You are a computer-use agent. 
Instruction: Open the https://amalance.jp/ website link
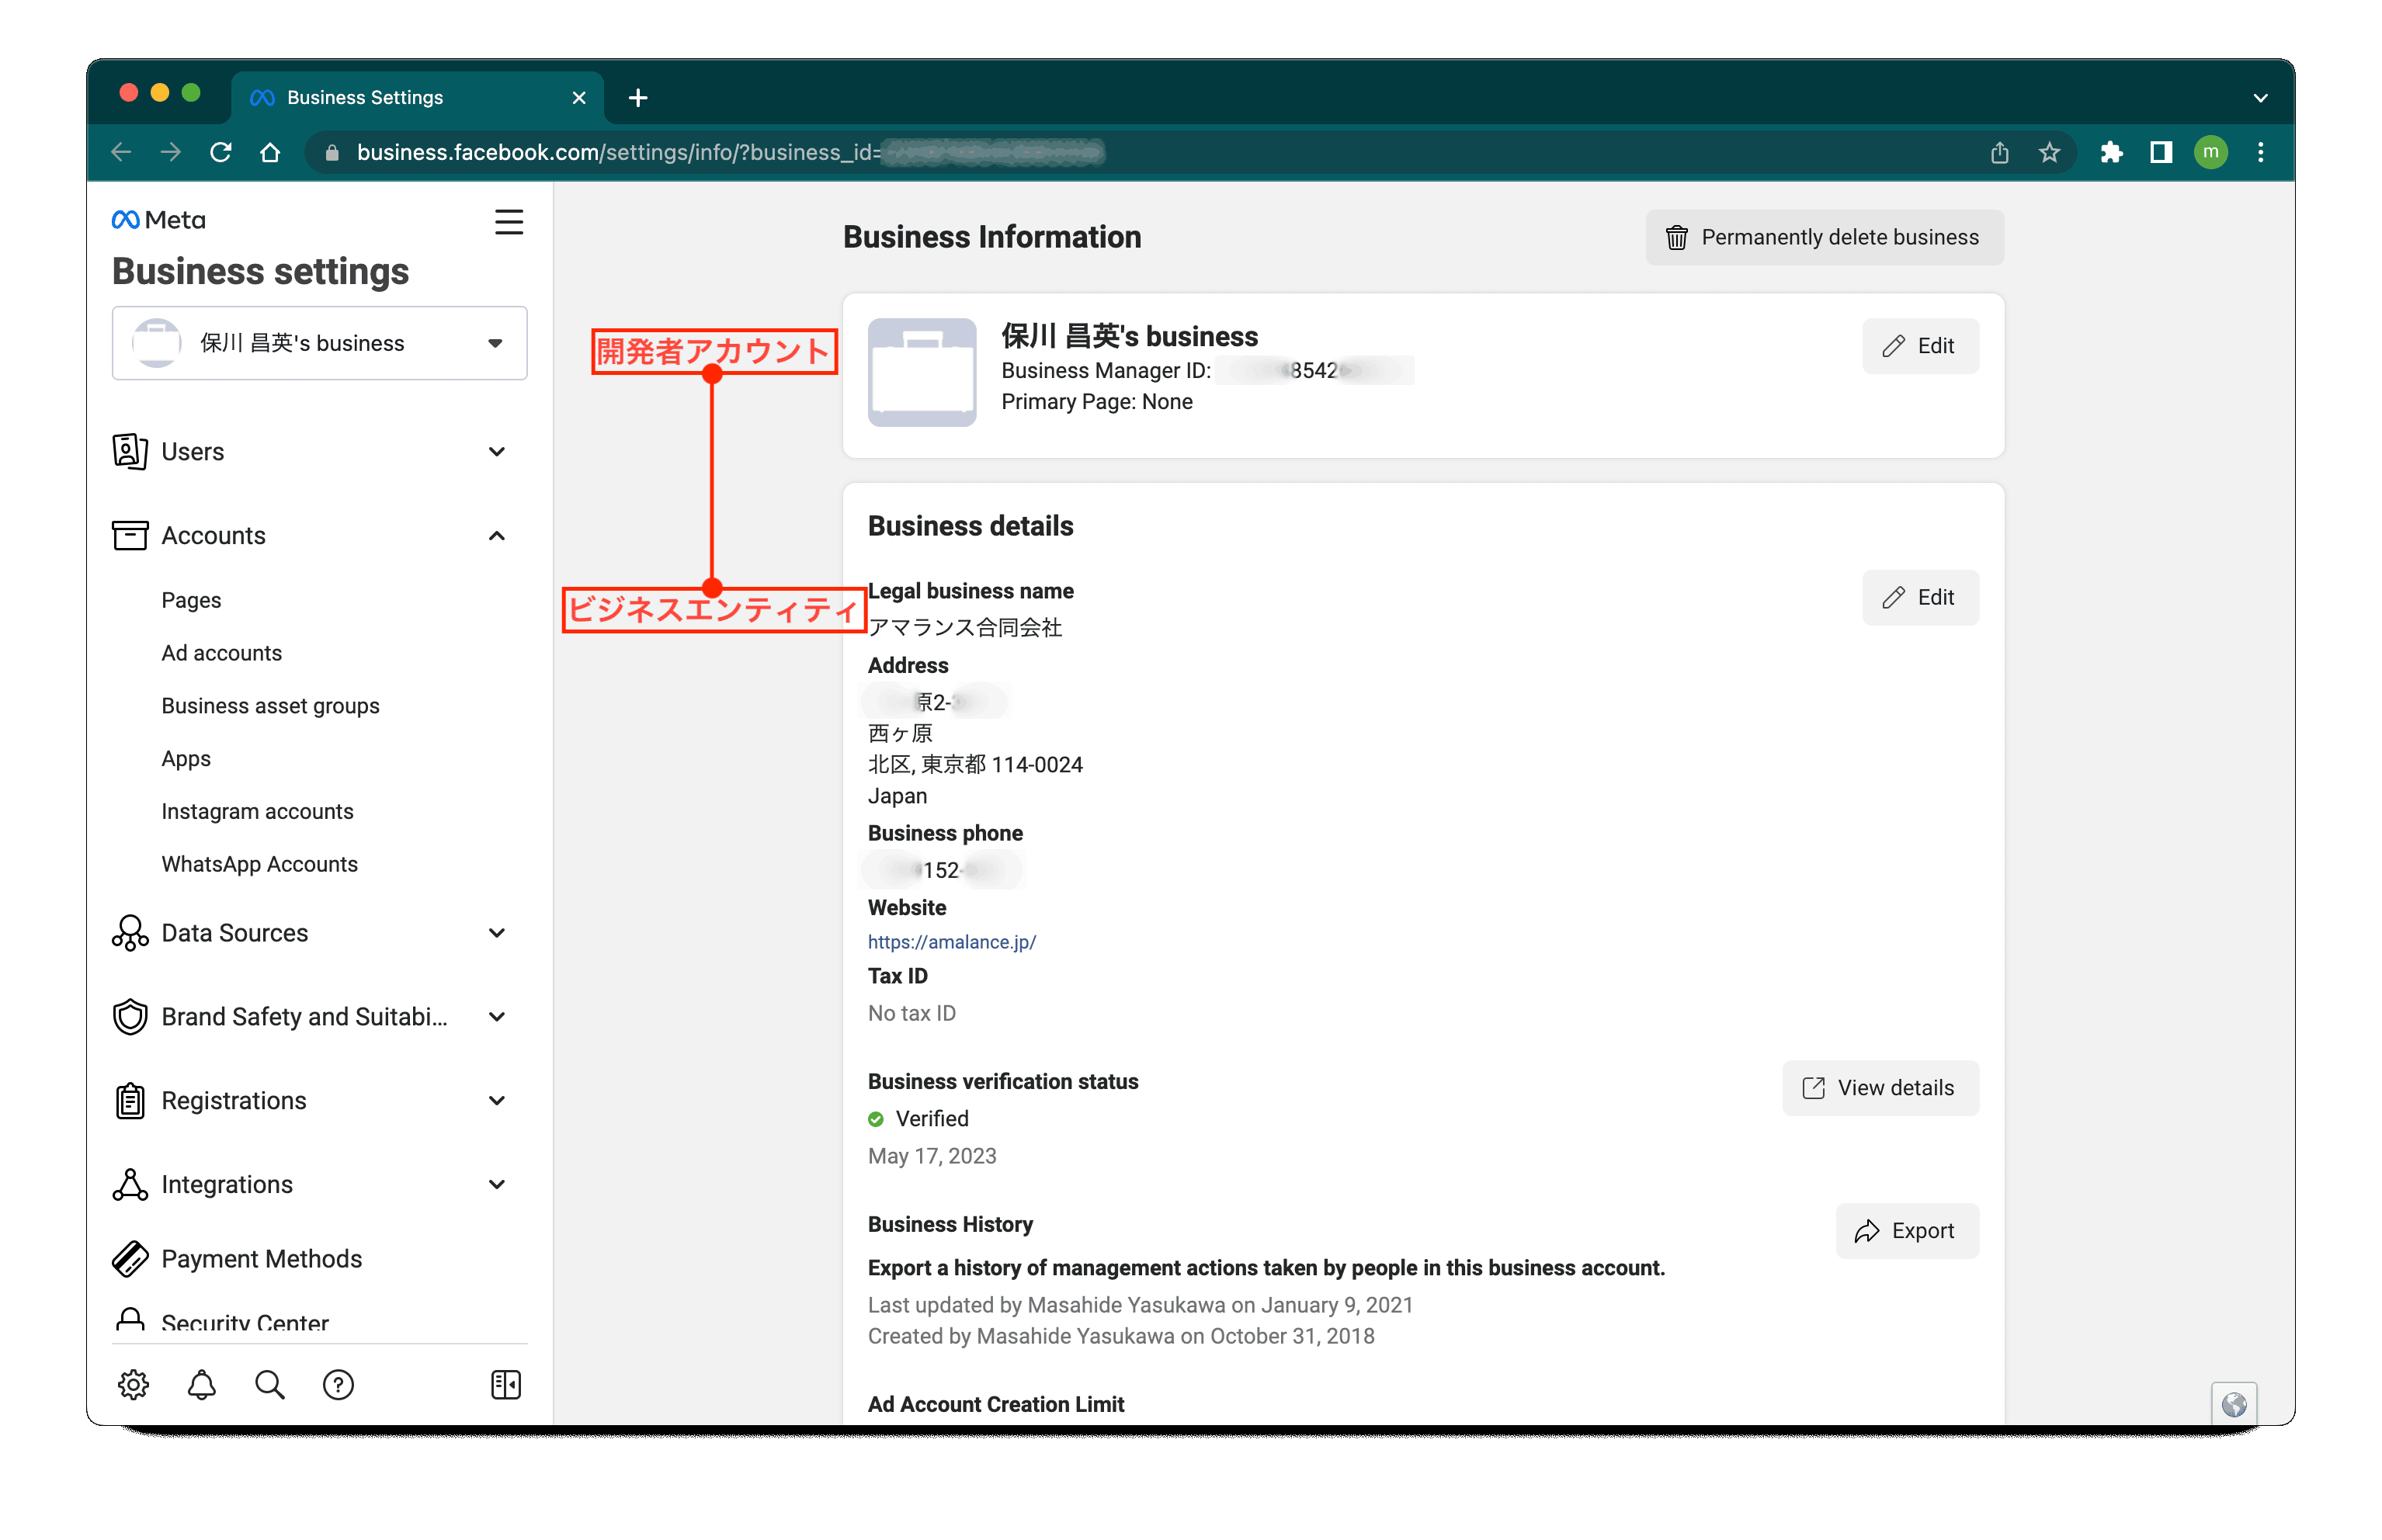[x=951, y=942]
